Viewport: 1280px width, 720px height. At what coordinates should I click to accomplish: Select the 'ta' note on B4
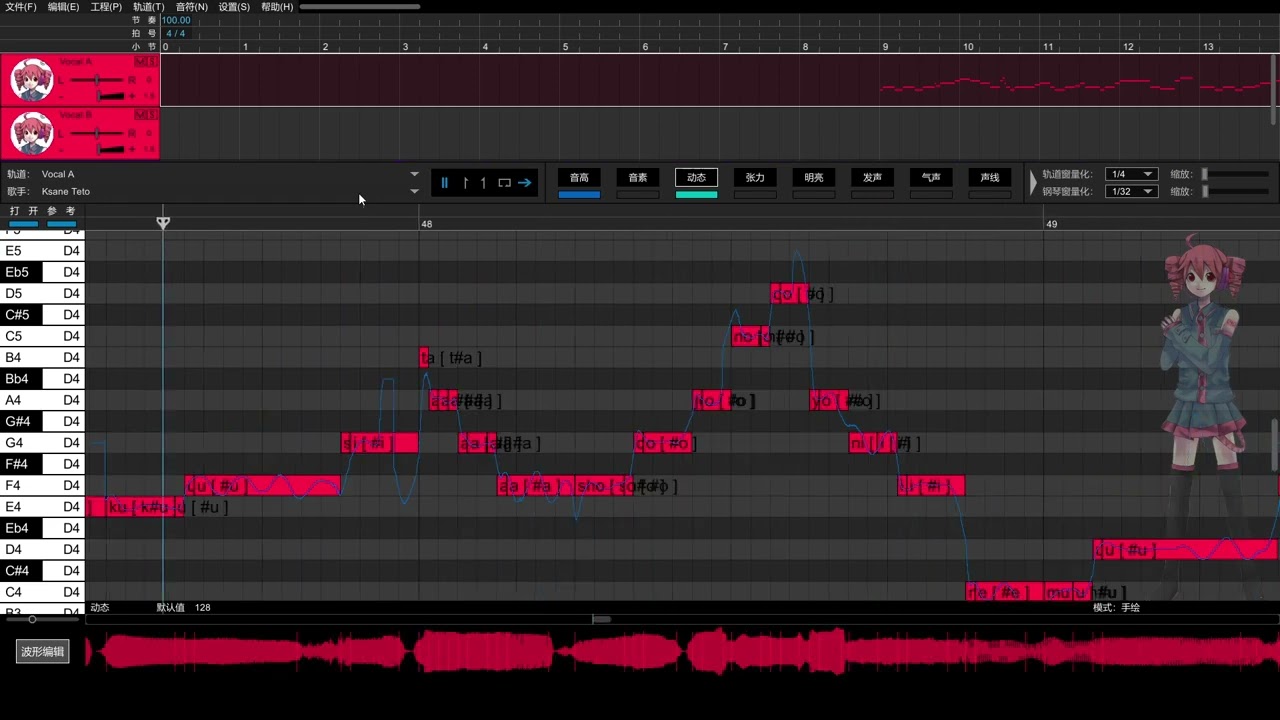[x=425, y=357]
